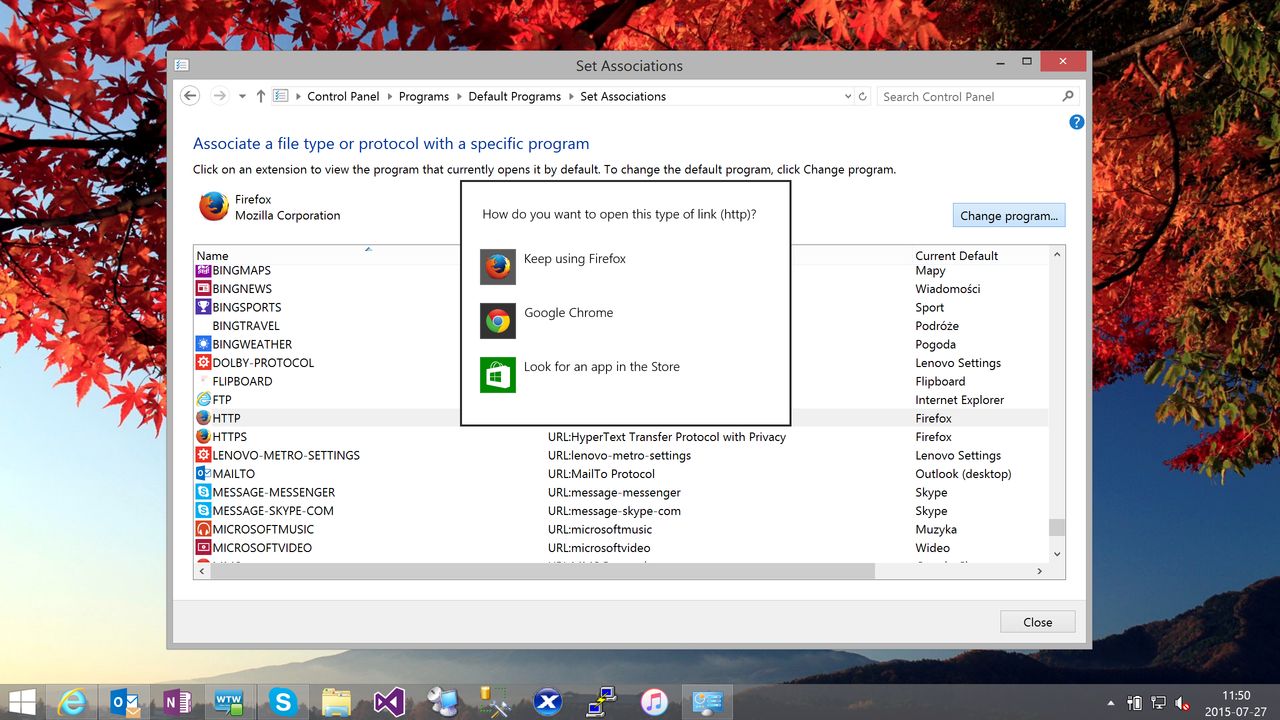Click Internet Explorer default for FTP

click(x=959, y=400)
